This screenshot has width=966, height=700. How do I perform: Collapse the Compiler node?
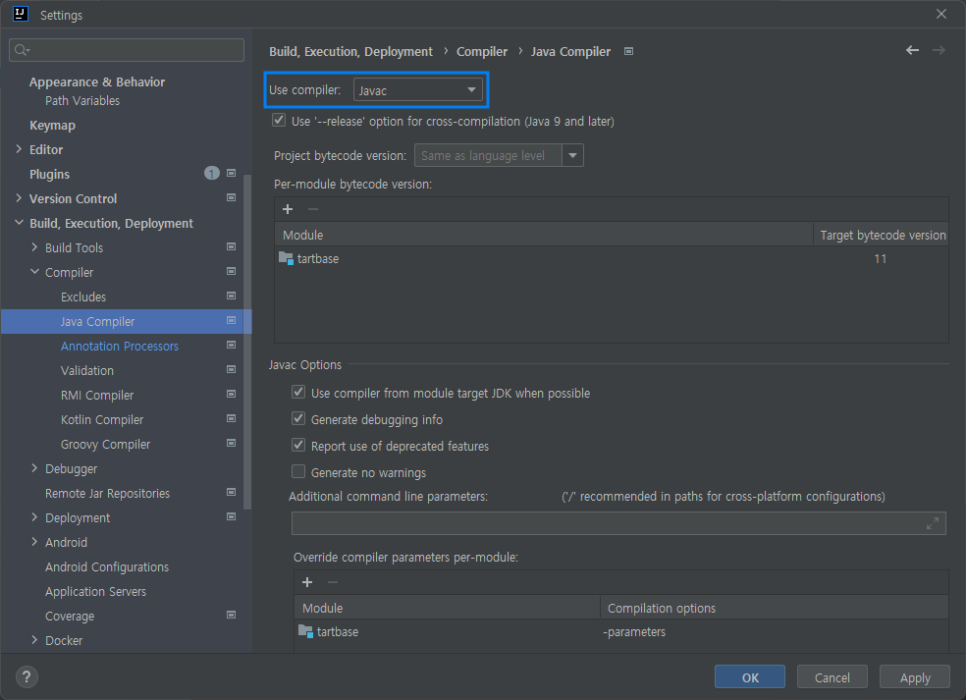[x=34, y=272]
